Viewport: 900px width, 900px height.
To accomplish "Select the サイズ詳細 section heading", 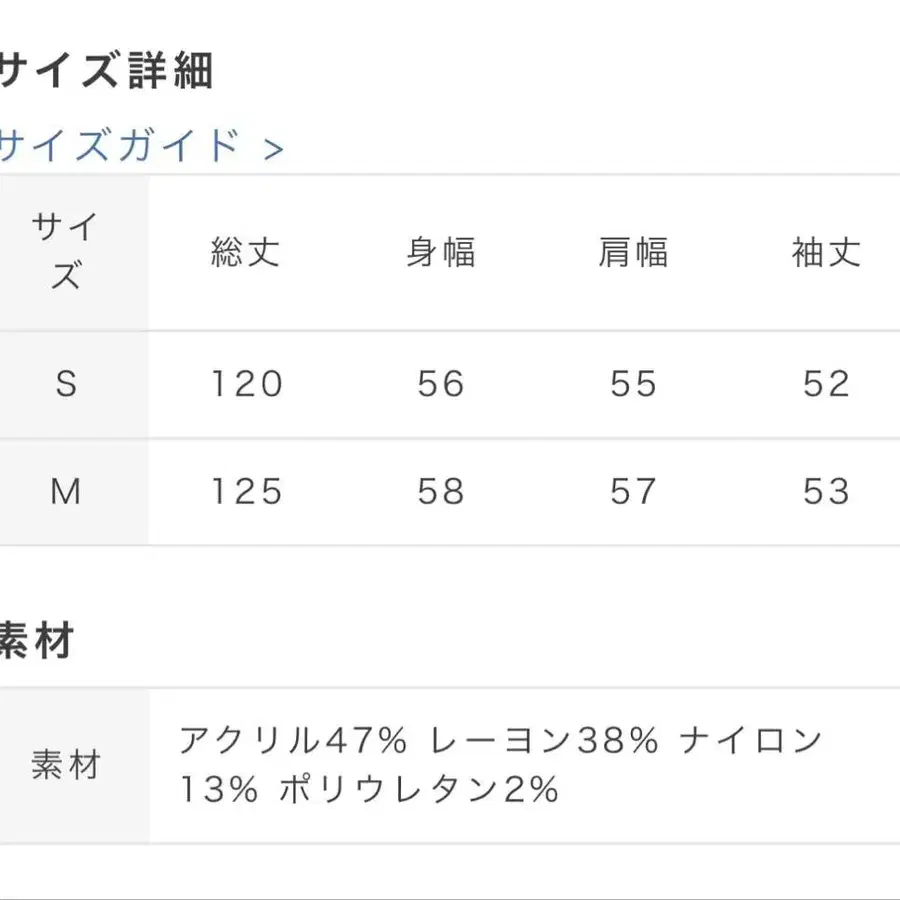I will pos(106,72).
